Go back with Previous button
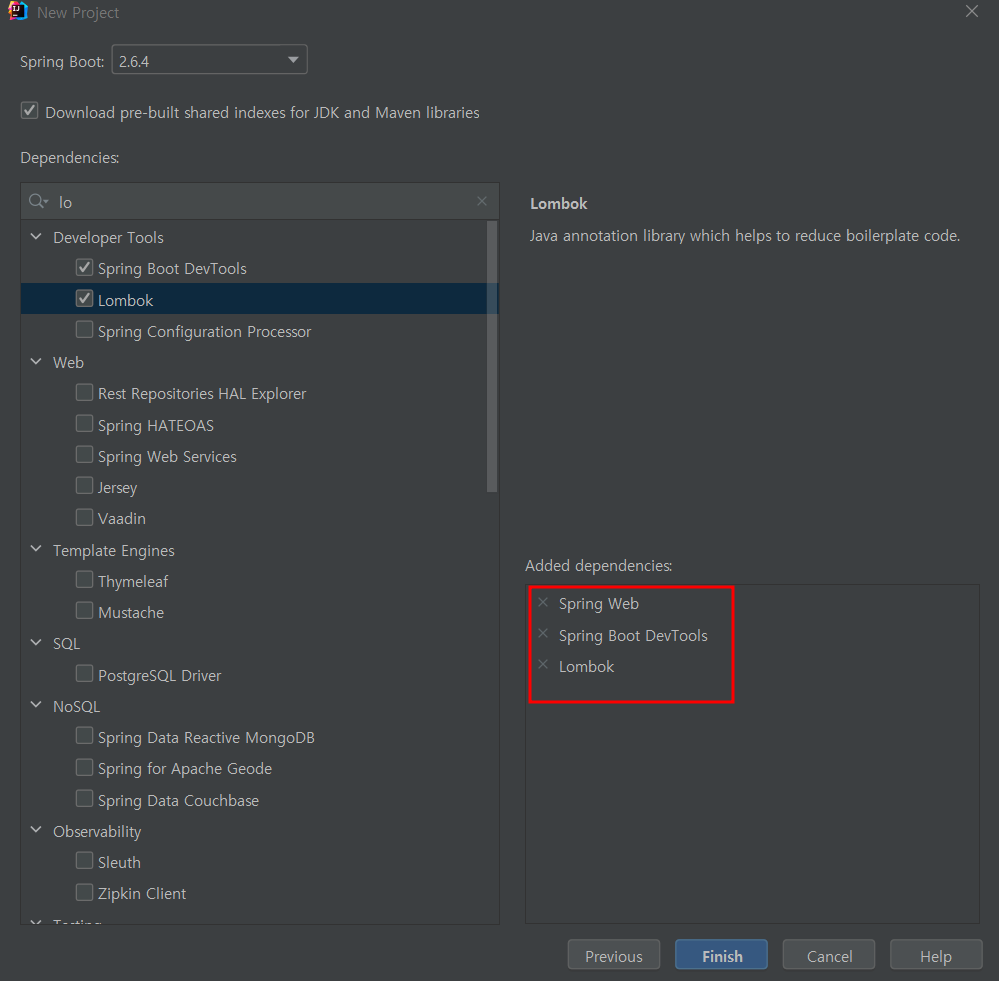 pos(614,956)
